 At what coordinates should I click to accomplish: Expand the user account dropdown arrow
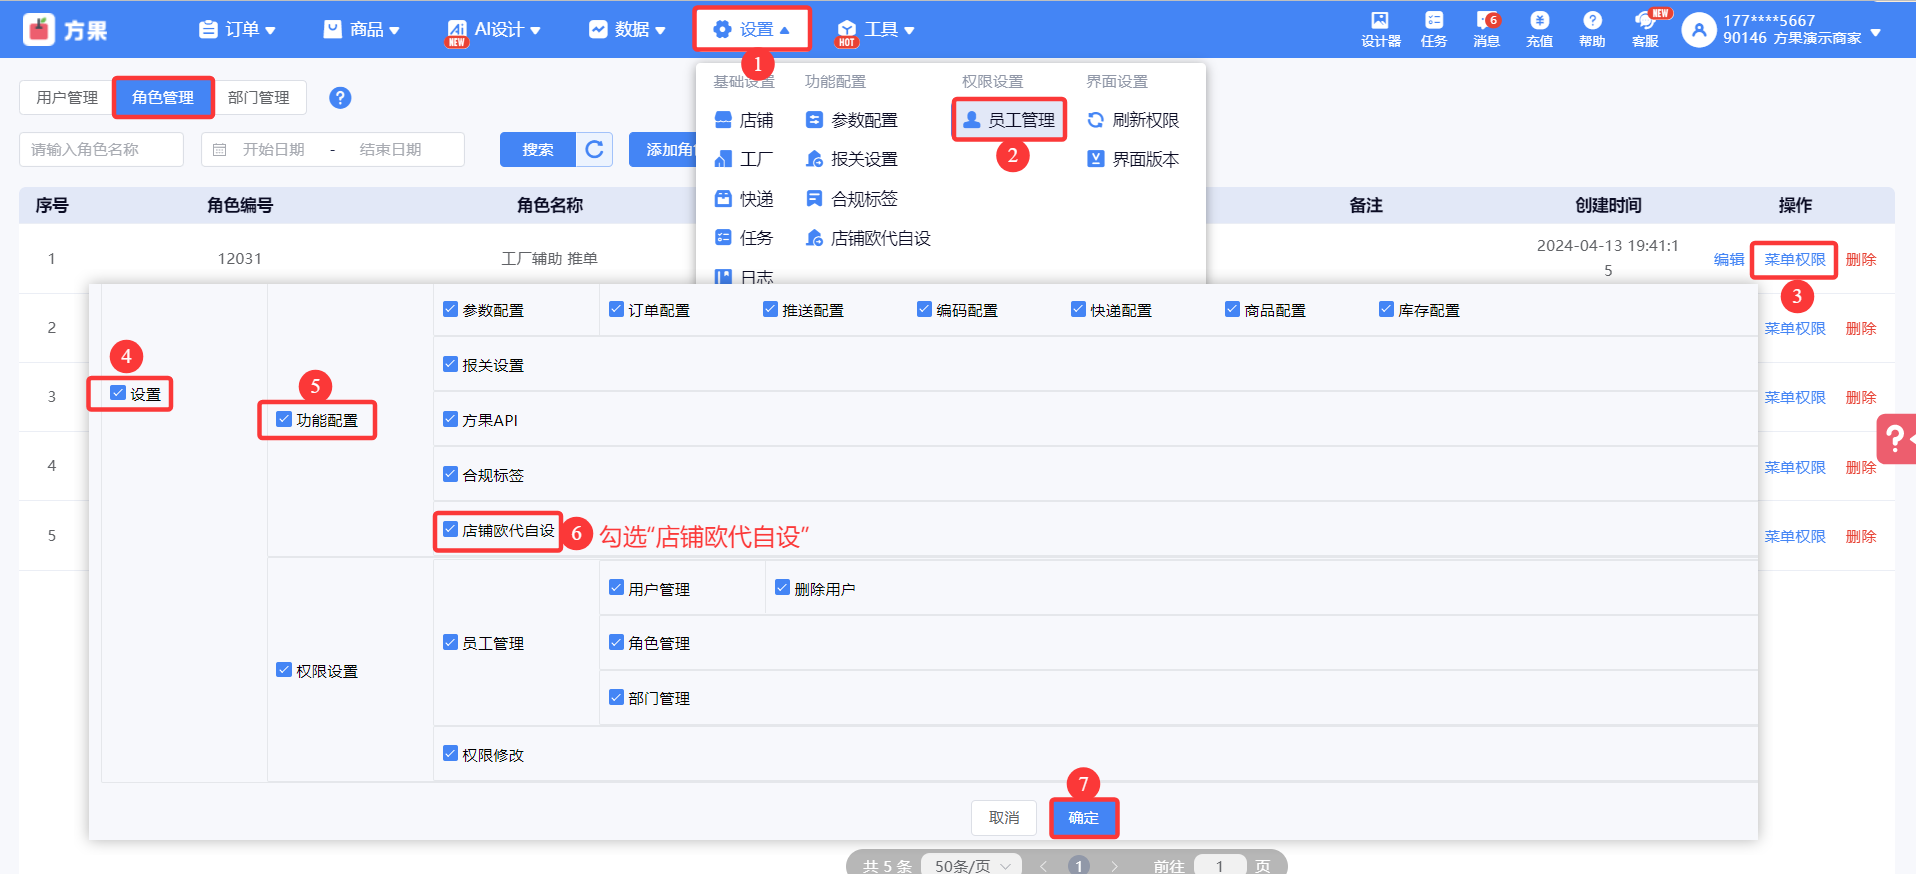pos(1876,32)
